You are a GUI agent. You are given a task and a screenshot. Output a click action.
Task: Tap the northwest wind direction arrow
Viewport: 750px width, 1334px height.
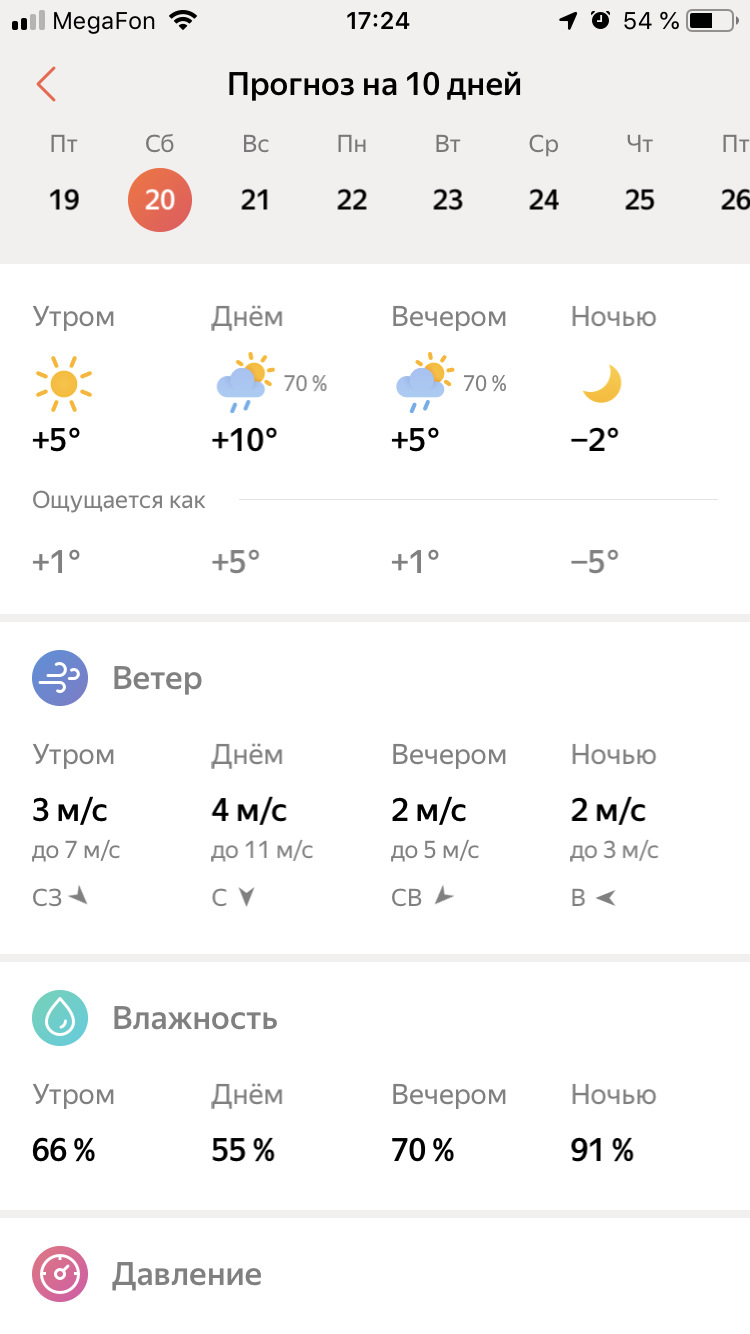(78, 897)
